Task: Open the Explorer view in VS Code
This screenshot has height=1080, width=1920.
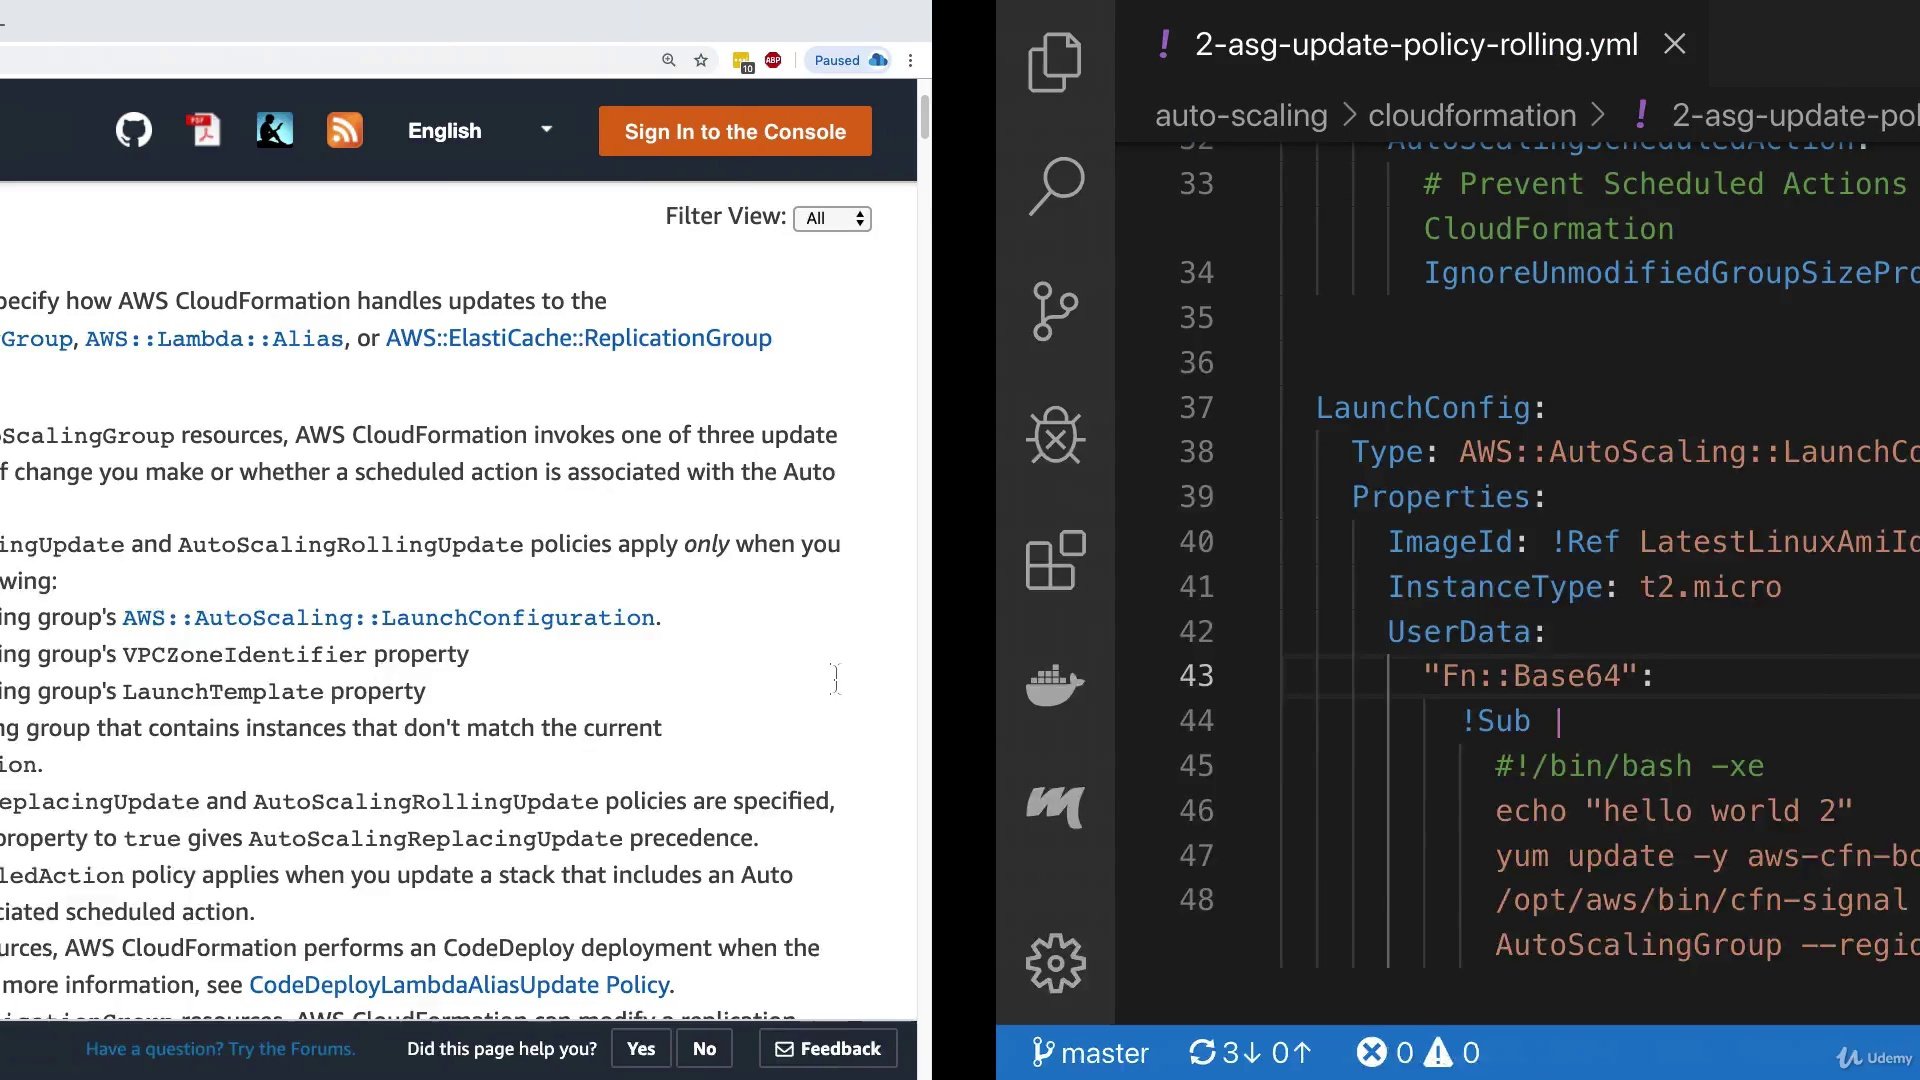Action: (x=1055, y=62)
